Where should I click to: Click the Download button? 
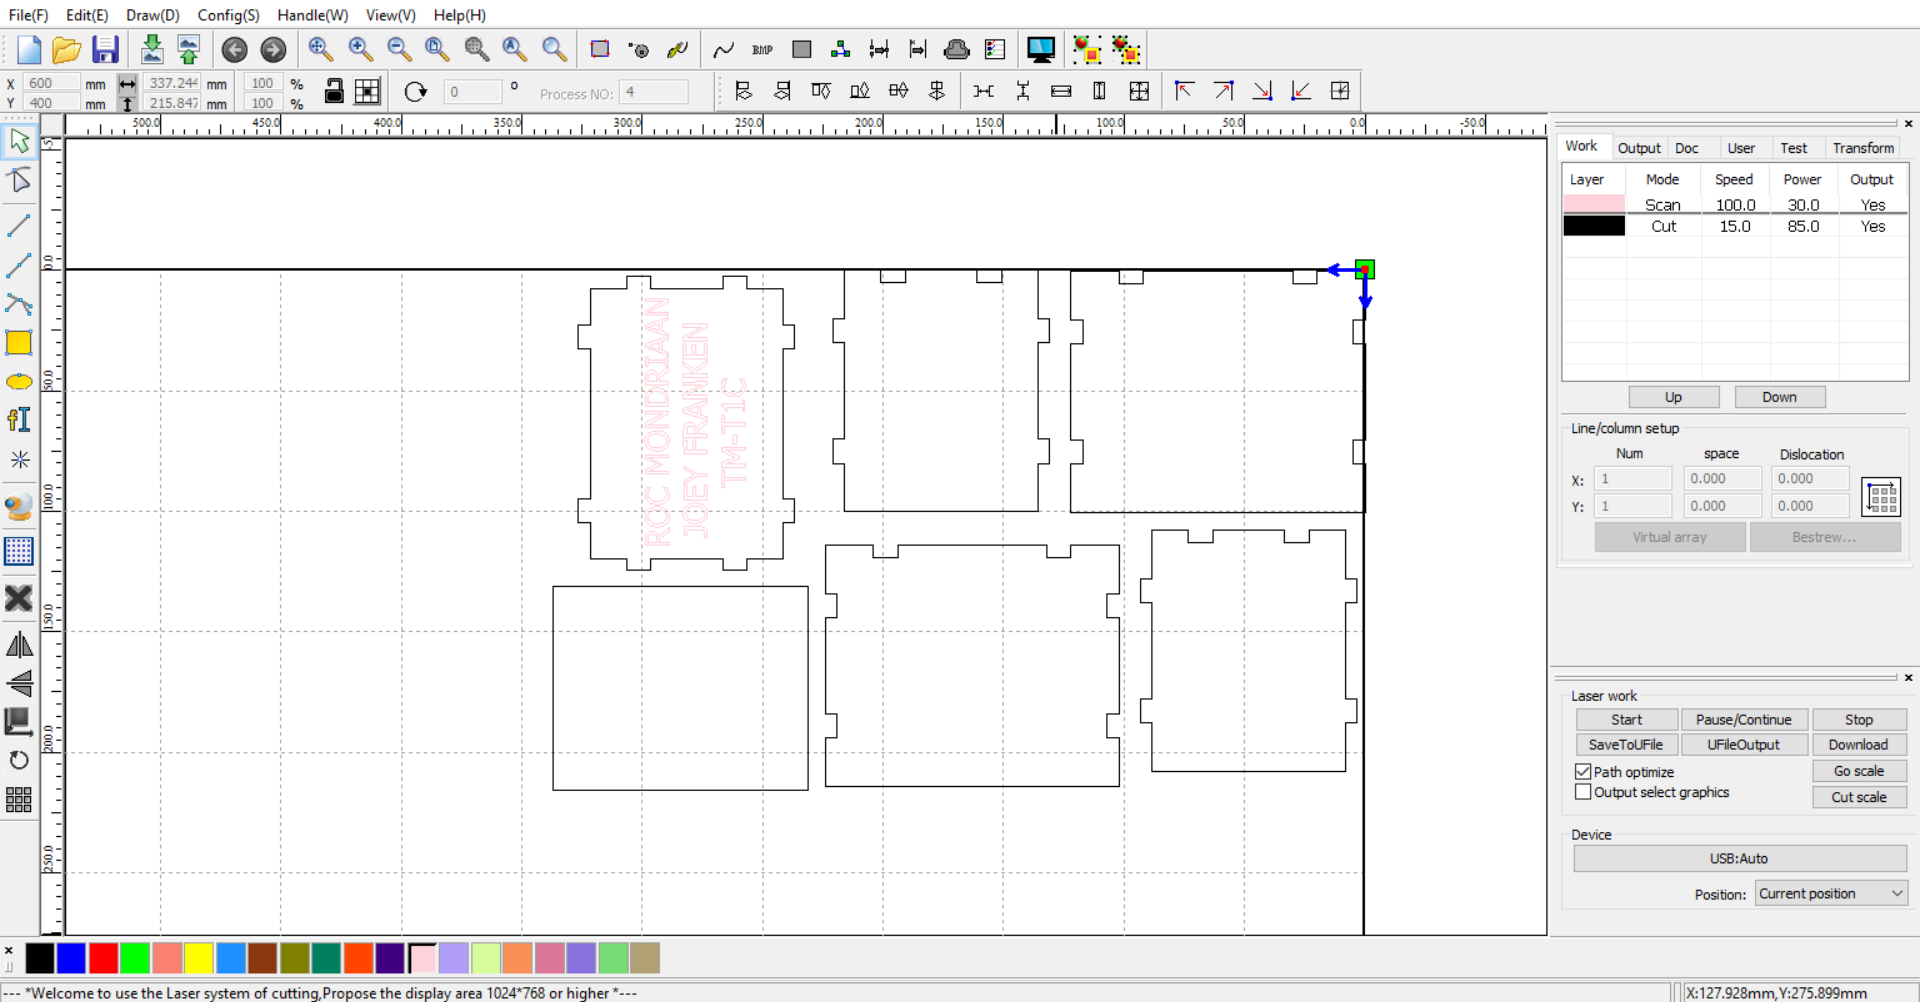pos(1858,745)
